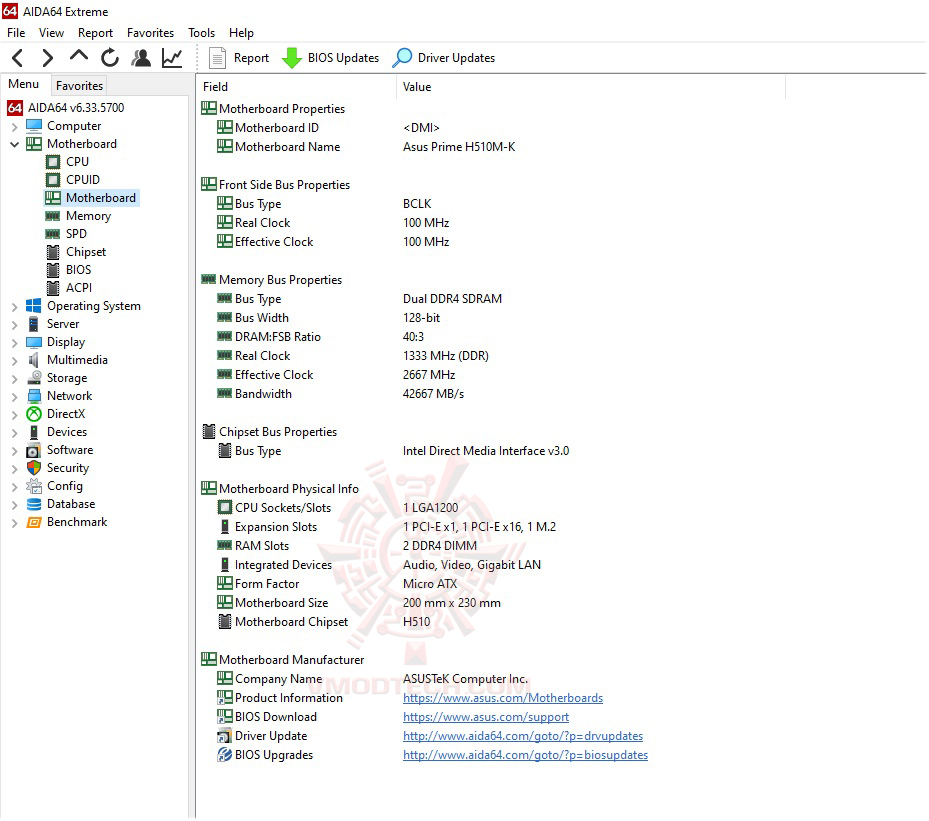The height and width of the screenshot is (821, 929).
Task: Open the Help menu
Action: coord(241,33)
